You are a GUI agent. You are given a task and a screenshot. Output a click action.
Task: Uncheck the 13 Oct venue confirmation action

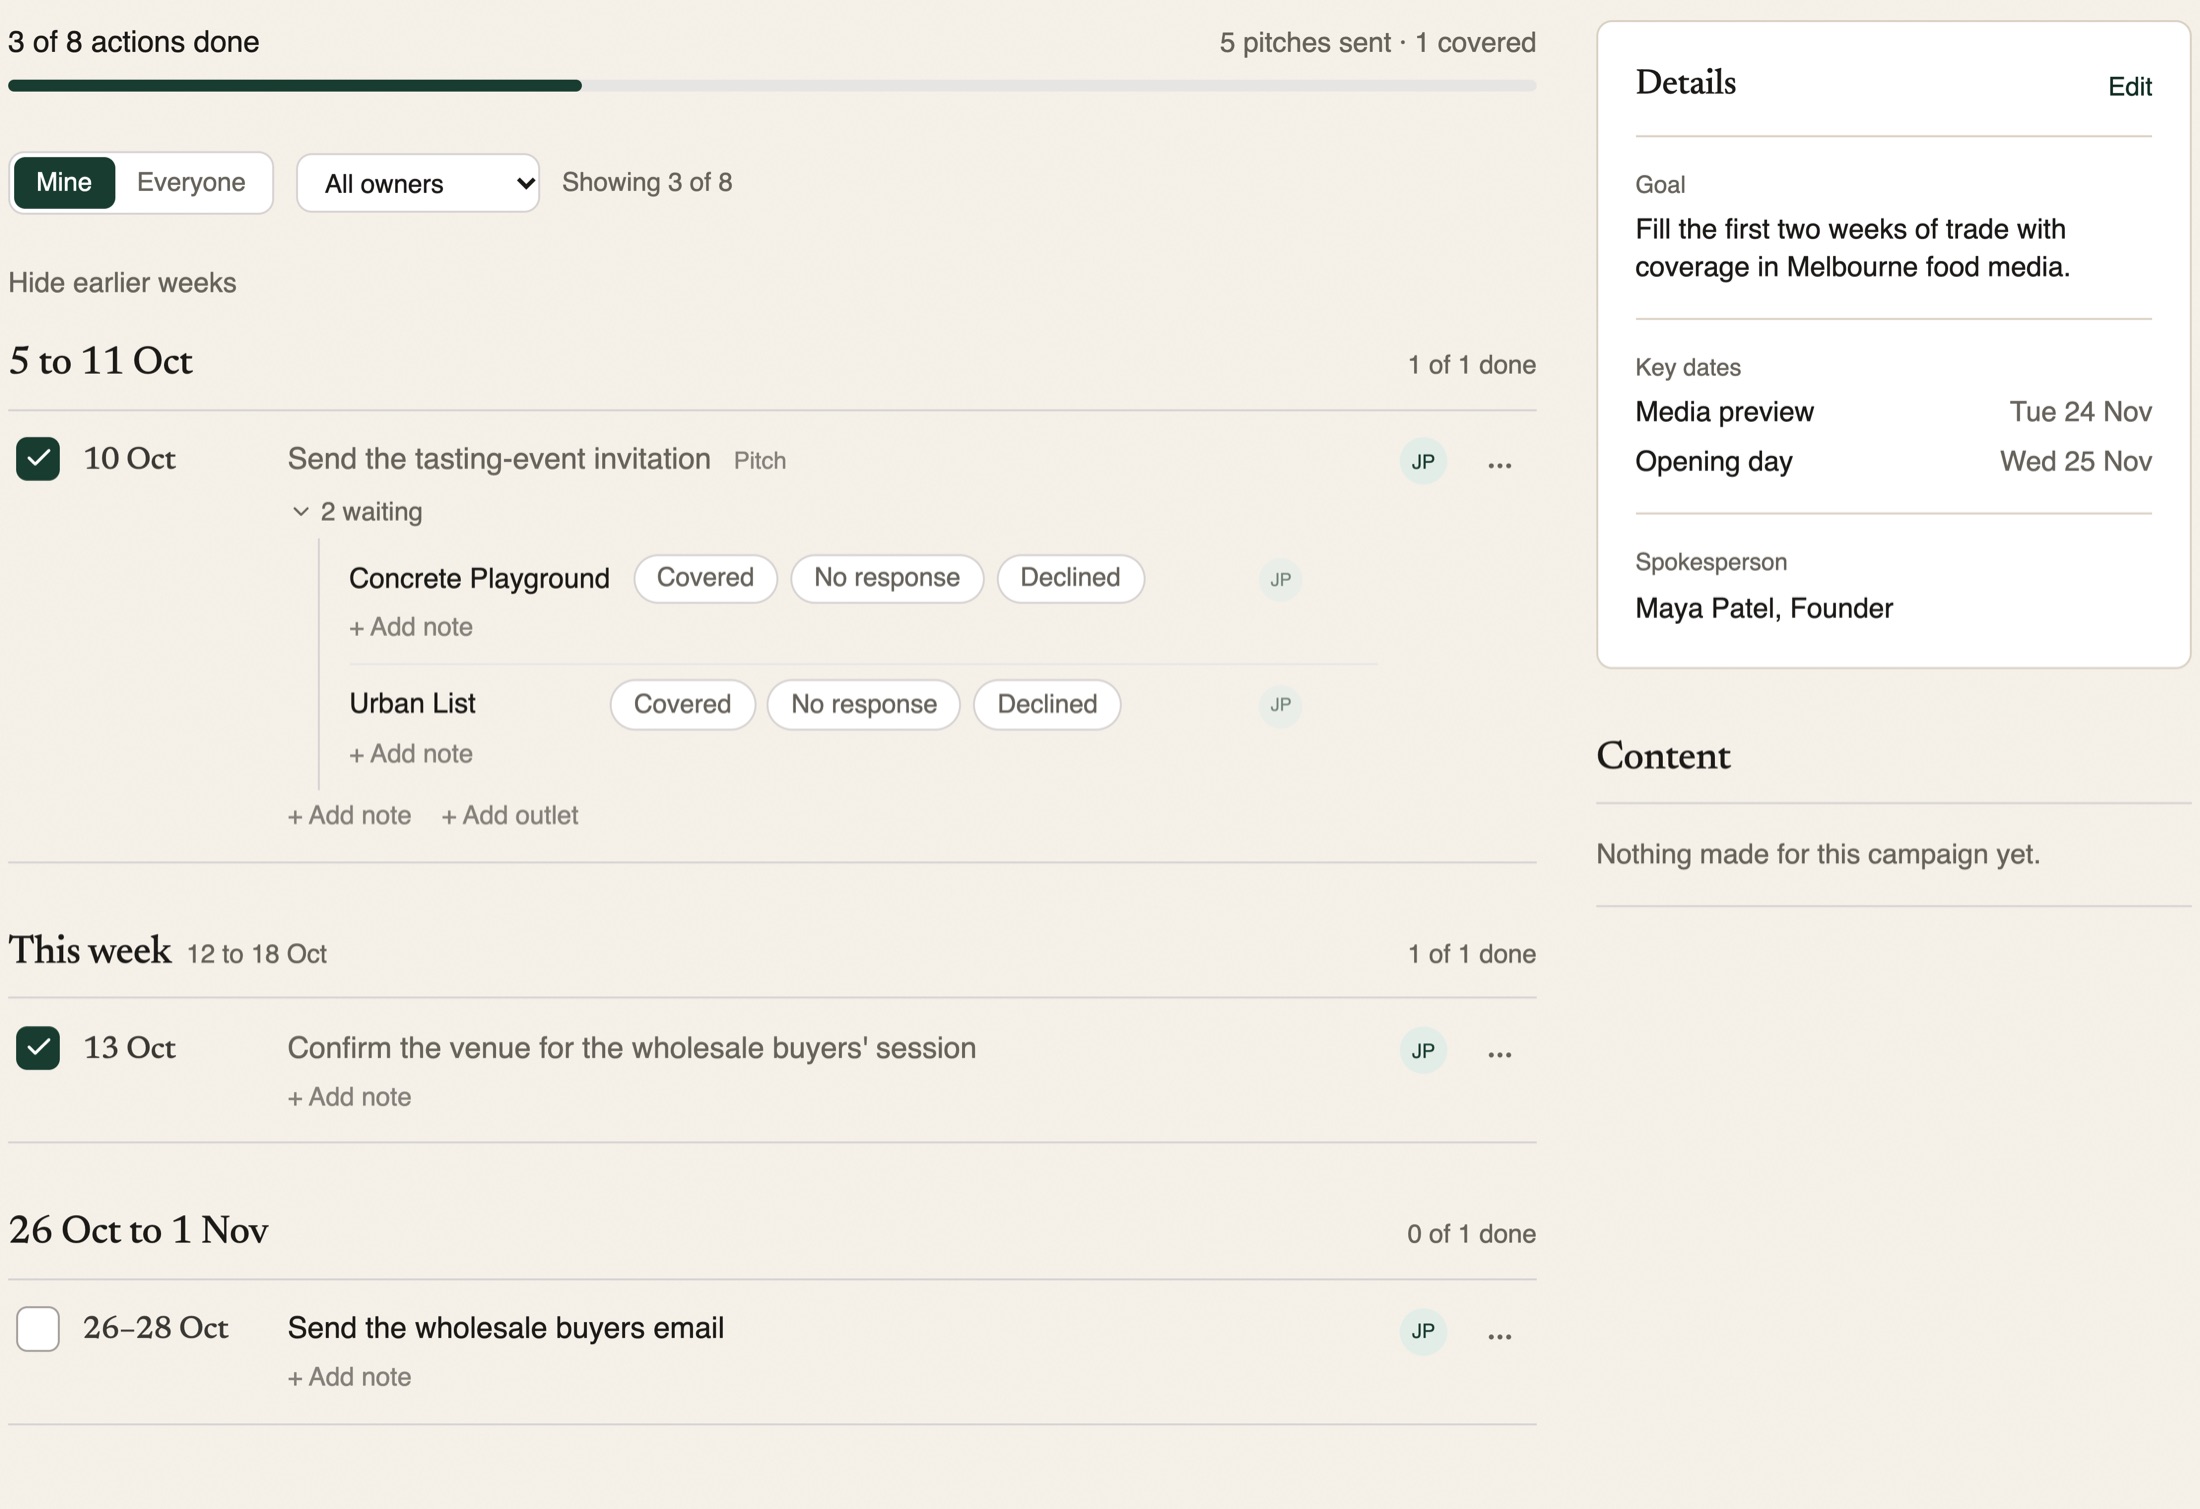tap(38, 1048)
